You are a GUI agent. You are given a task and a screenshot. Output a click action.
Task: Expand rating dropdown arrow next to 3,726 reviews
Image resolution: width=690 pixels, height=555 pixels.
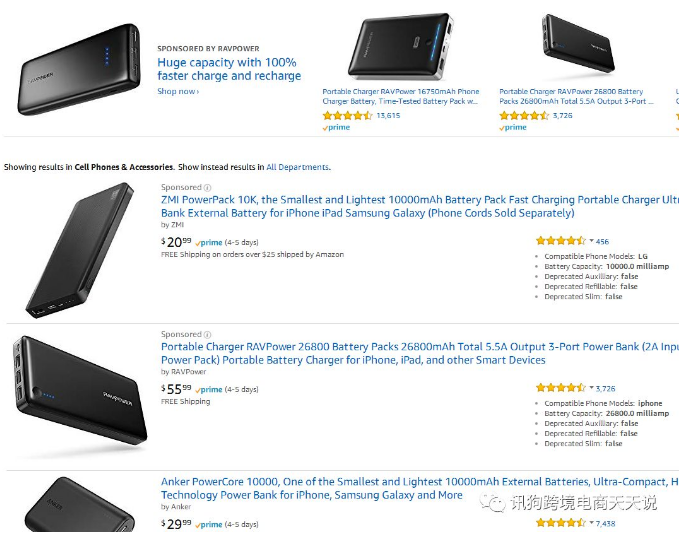point(591,388)
